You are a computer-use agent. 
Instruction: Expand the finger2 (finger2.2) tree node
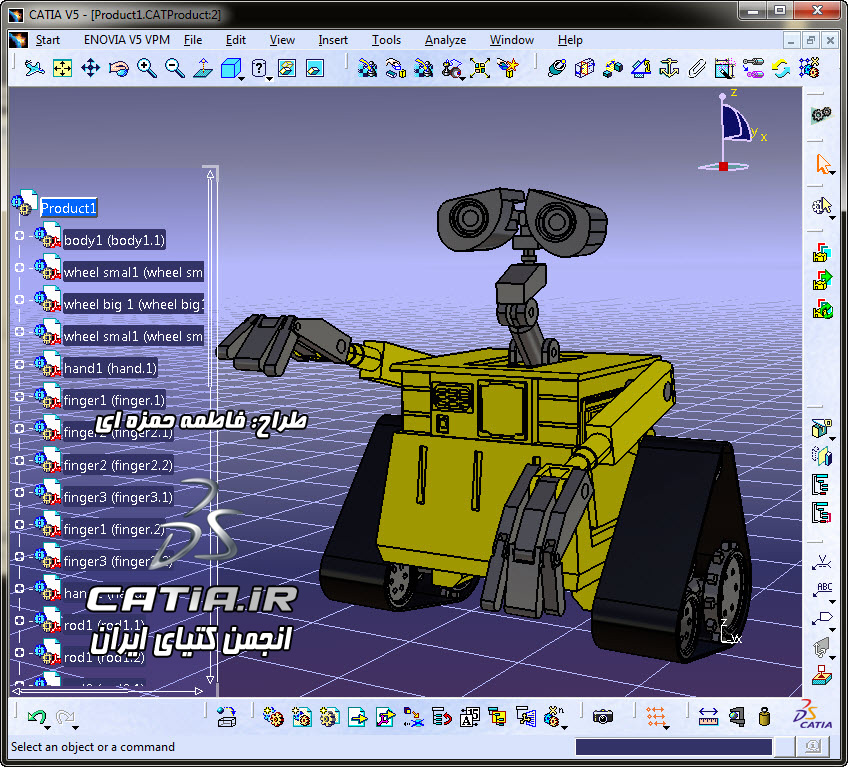tap(19, 460)
